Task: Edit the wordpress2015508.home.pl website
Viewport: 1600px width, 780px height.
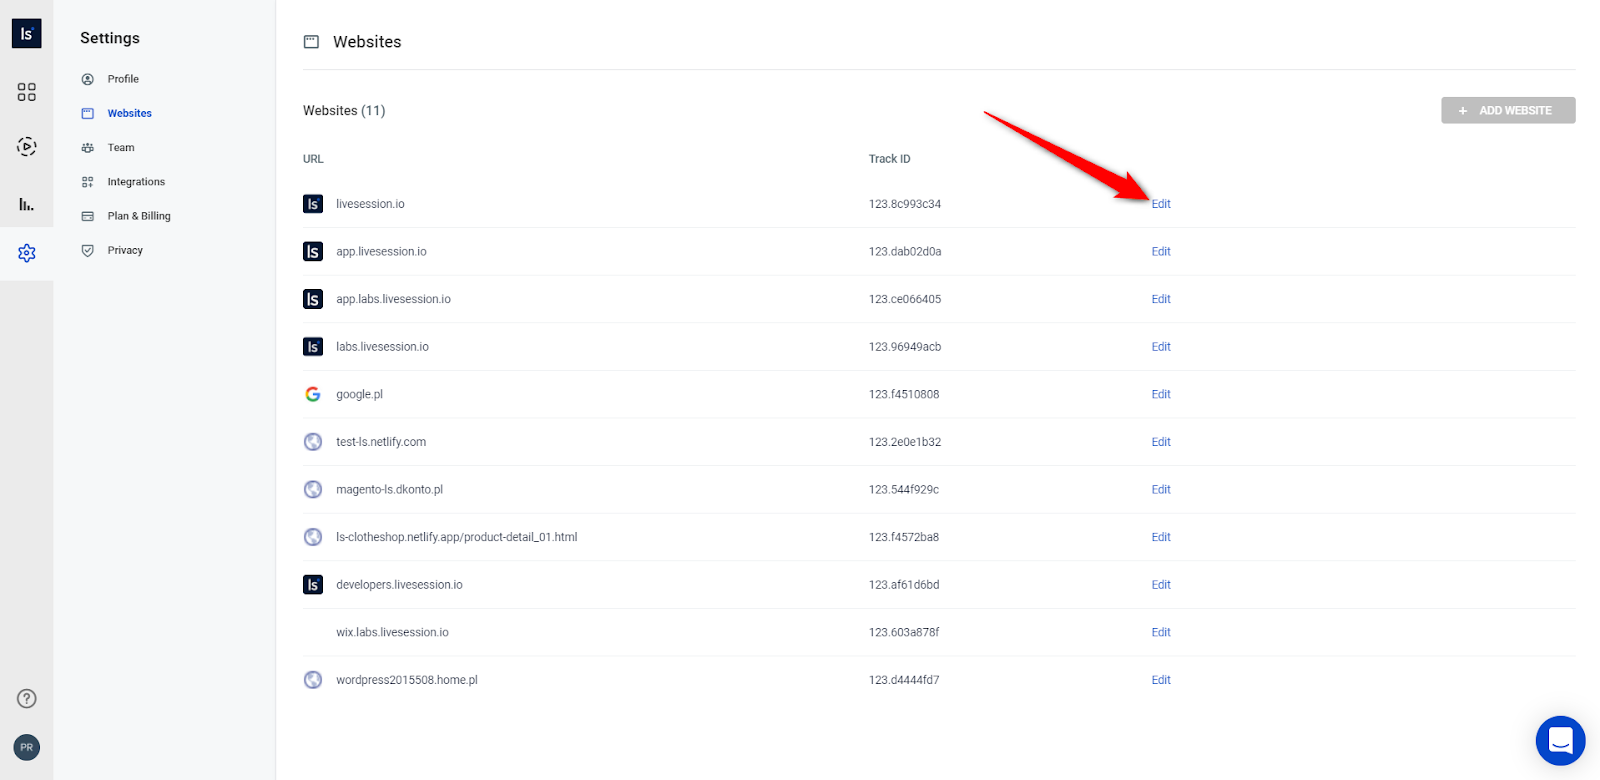Action: tap(1161, 680)
